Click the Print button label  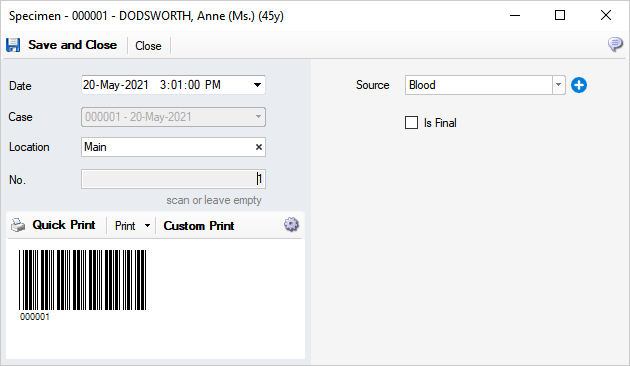pos(125,226)
